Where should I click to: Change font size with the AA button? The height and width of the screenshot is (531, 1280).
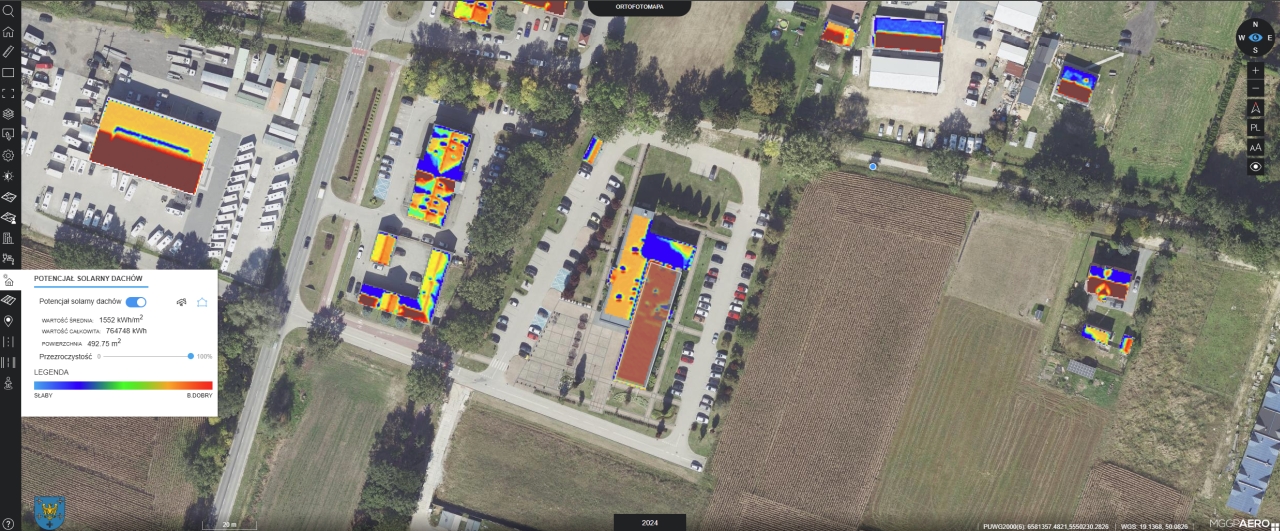click(1256, 147)
